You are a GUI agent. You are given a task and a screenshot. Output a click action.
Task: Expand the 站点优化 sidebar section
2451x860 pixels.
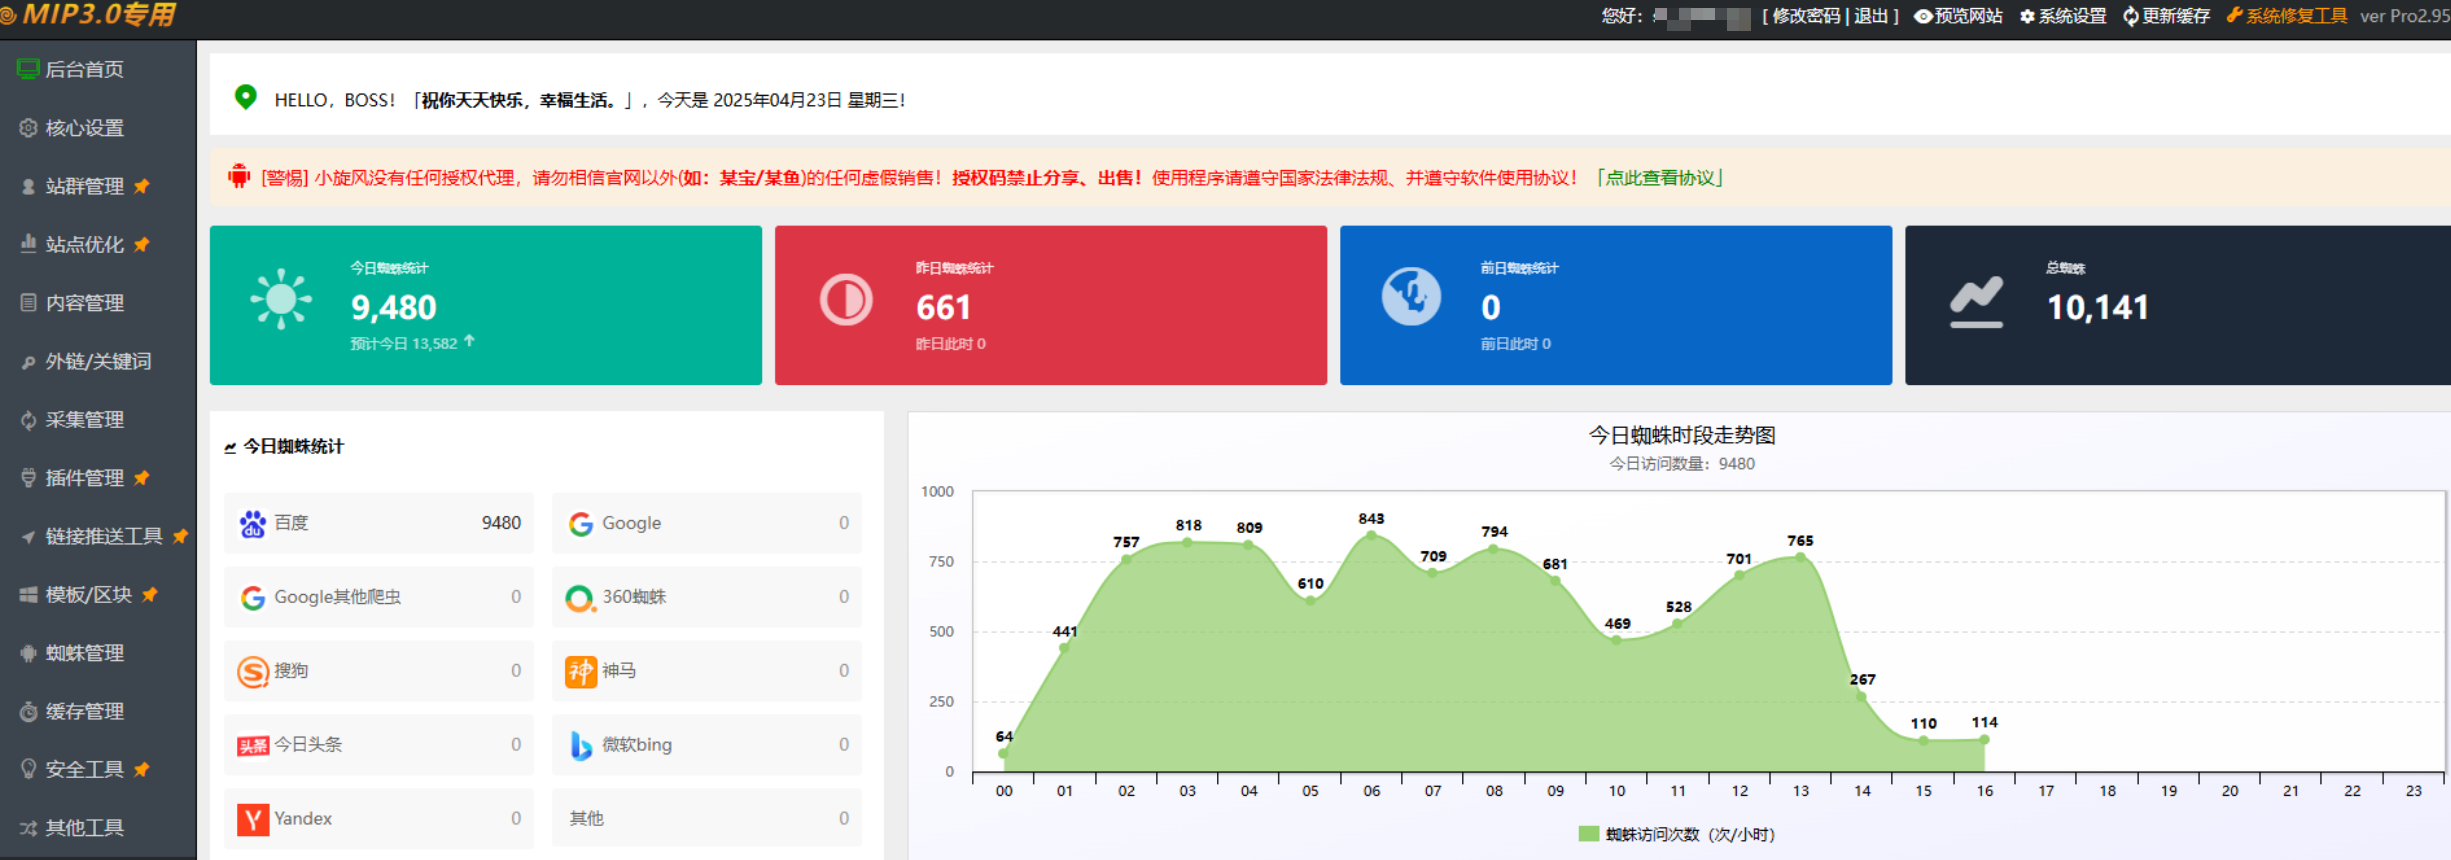pyautogui.click(x=84, y=244)
